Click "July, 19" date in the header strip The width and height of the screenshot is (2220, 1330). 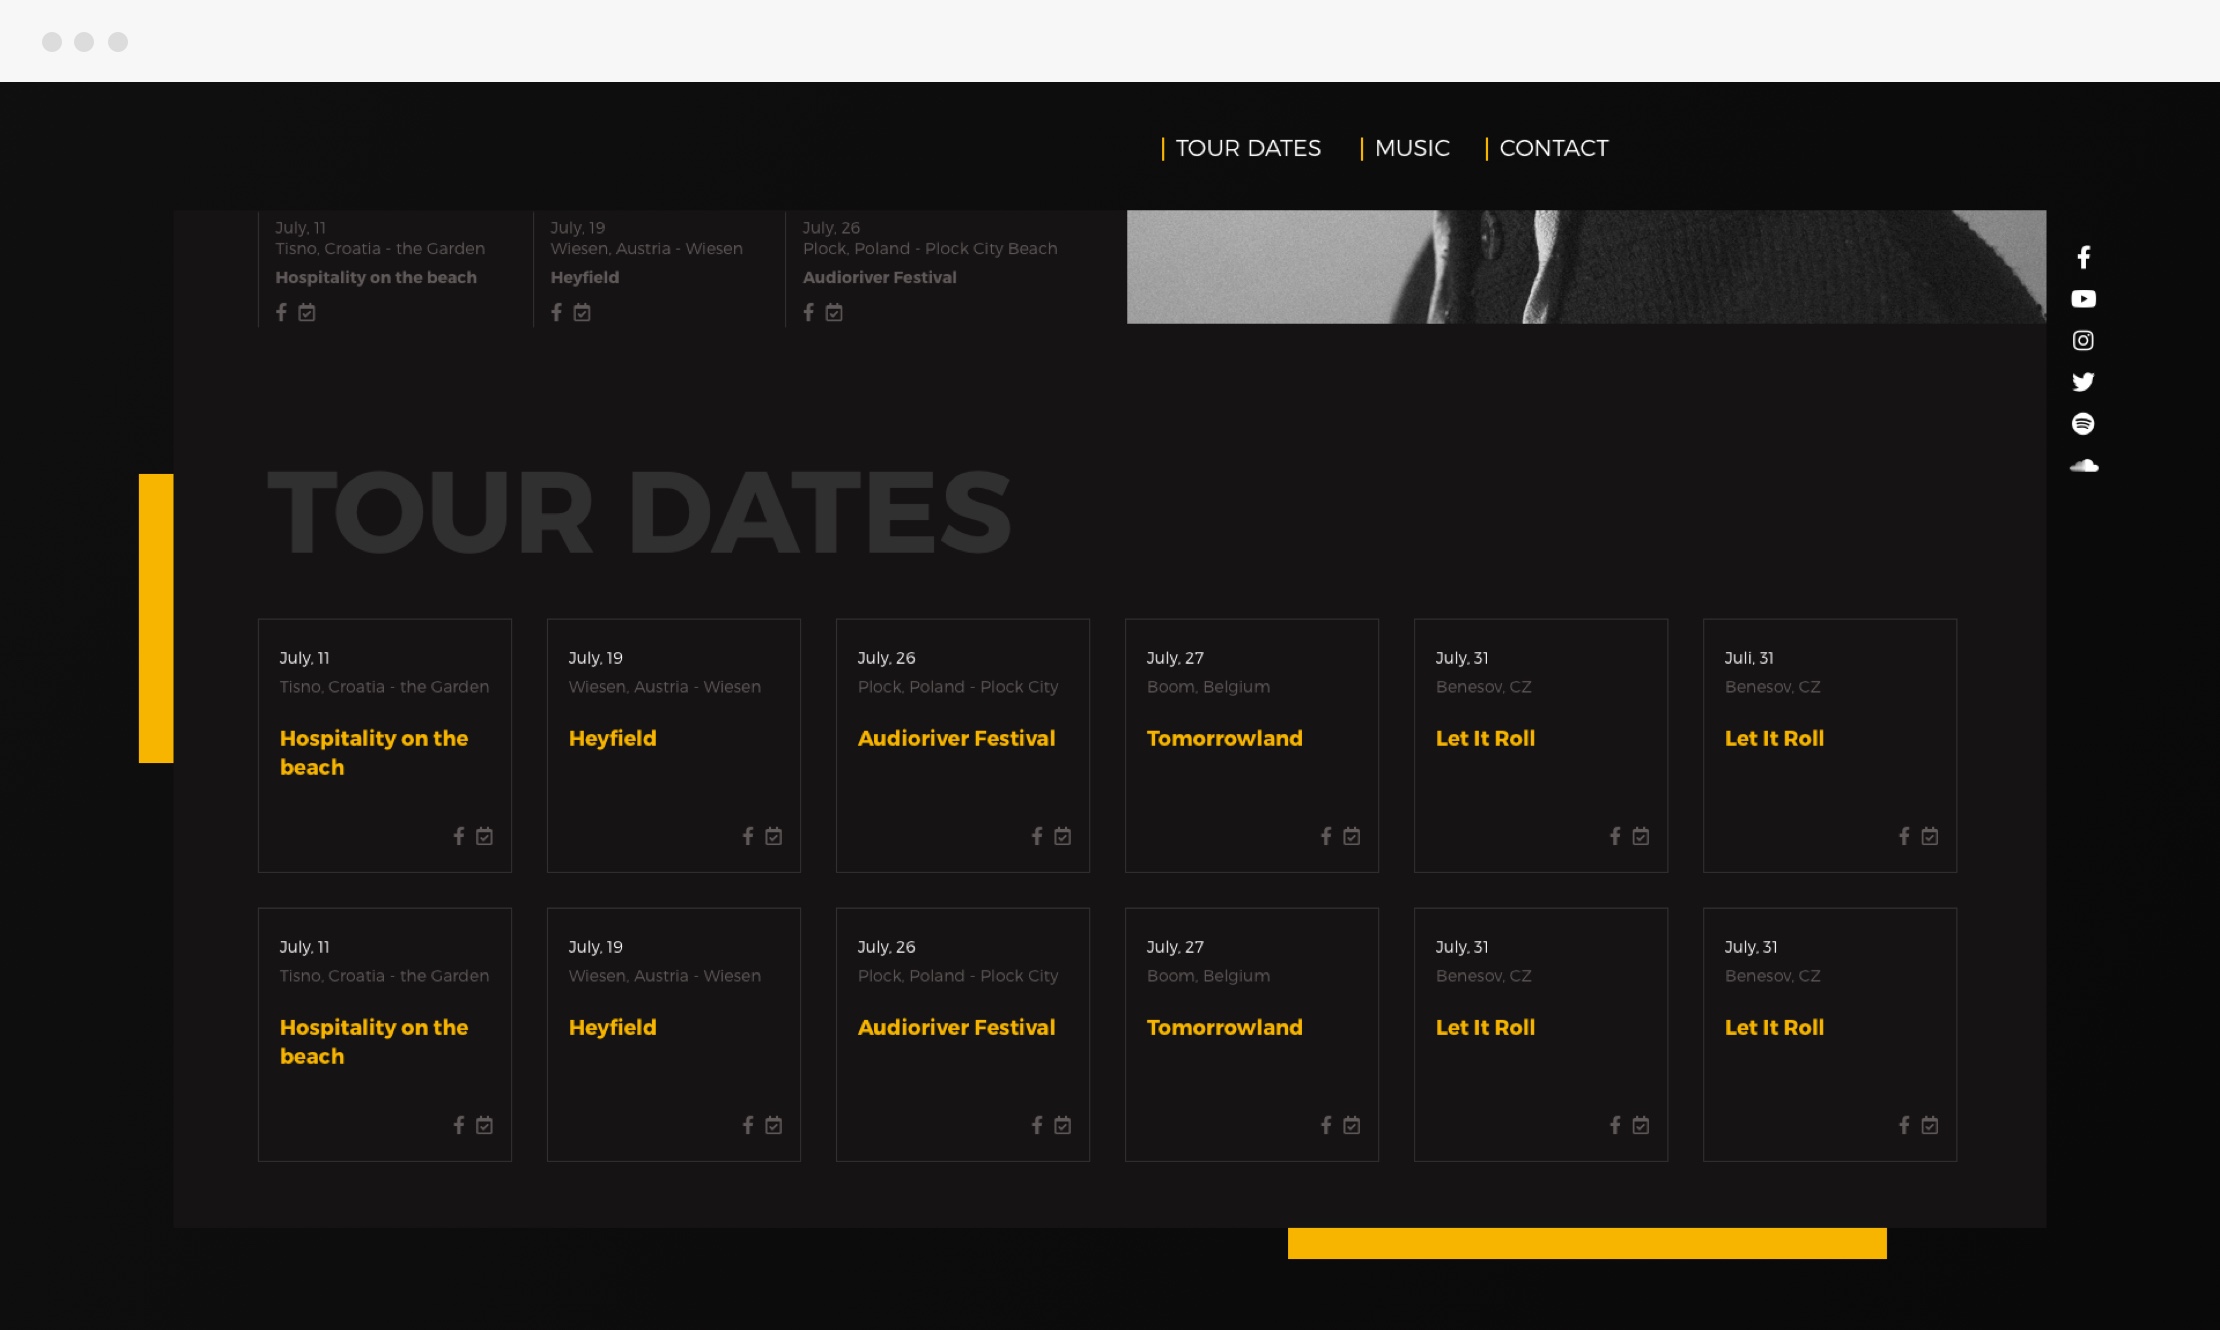pyautogui.click(x=577, y=228)
